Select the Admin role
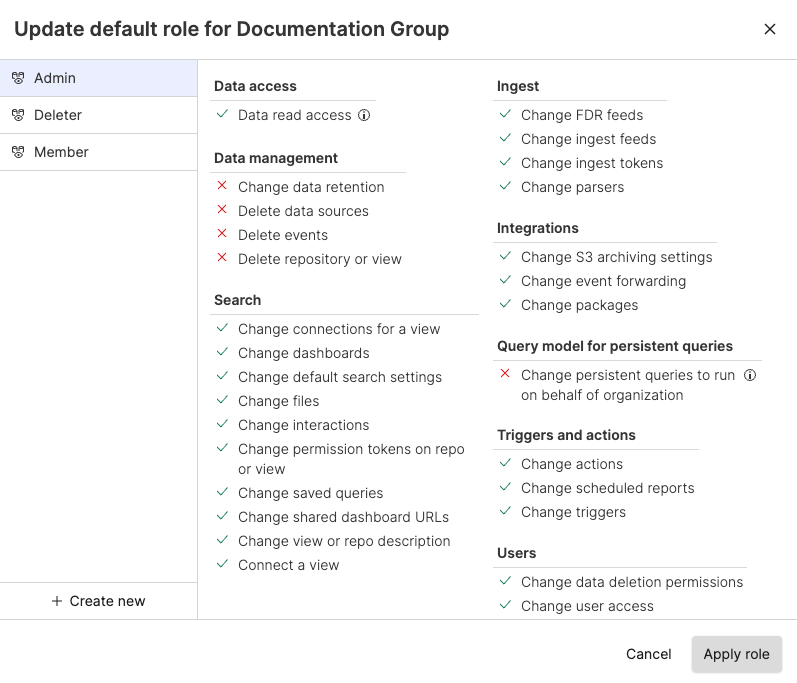 [x=98, y=78]
